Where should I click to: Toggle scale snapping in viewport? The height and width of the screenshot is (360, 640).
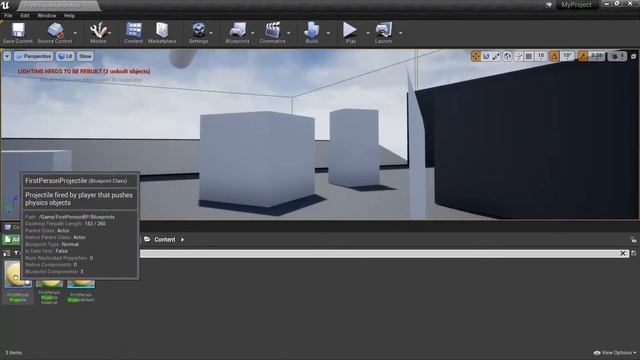583,56
